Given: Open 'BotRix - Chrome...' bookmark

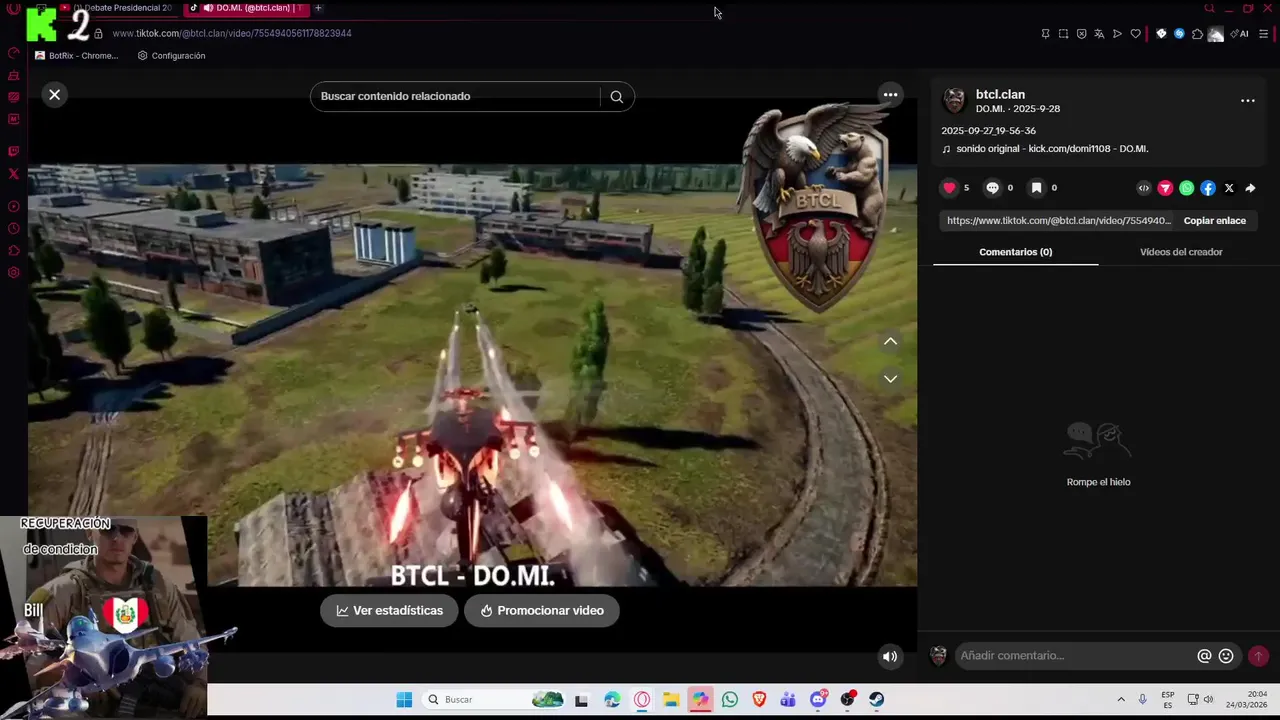Looking at the screenshot, I should pyautogui.click(x=76, y=56).
